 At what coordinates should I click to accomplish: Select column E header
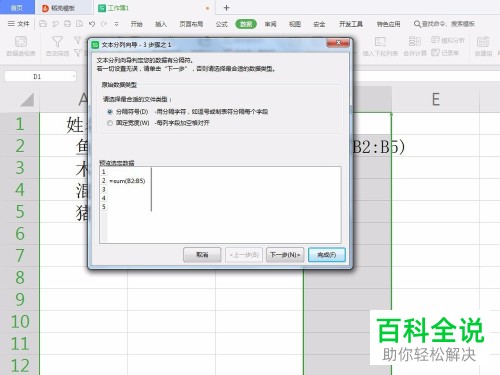pos(436,99)
